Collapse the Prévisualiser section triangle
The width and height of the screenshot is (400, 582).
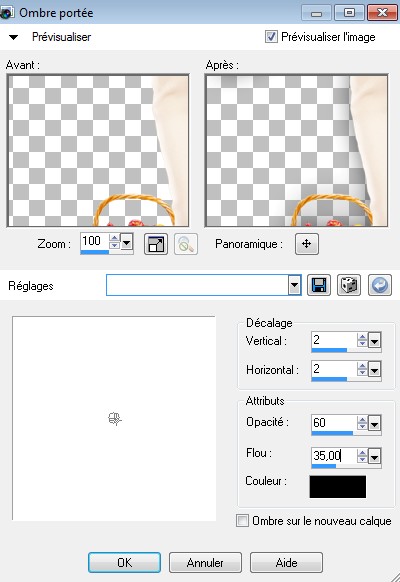click(13, 37)
